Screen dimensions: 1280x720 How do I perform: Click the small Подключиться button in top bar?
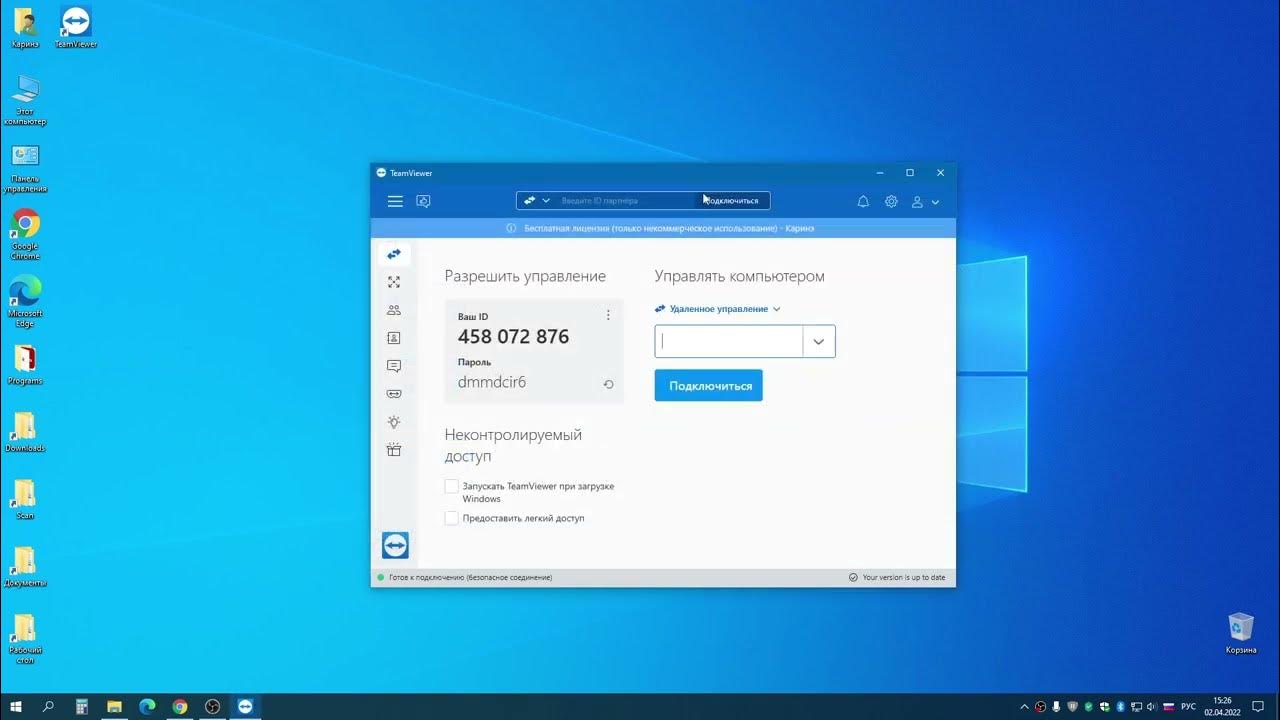(732, 201)
